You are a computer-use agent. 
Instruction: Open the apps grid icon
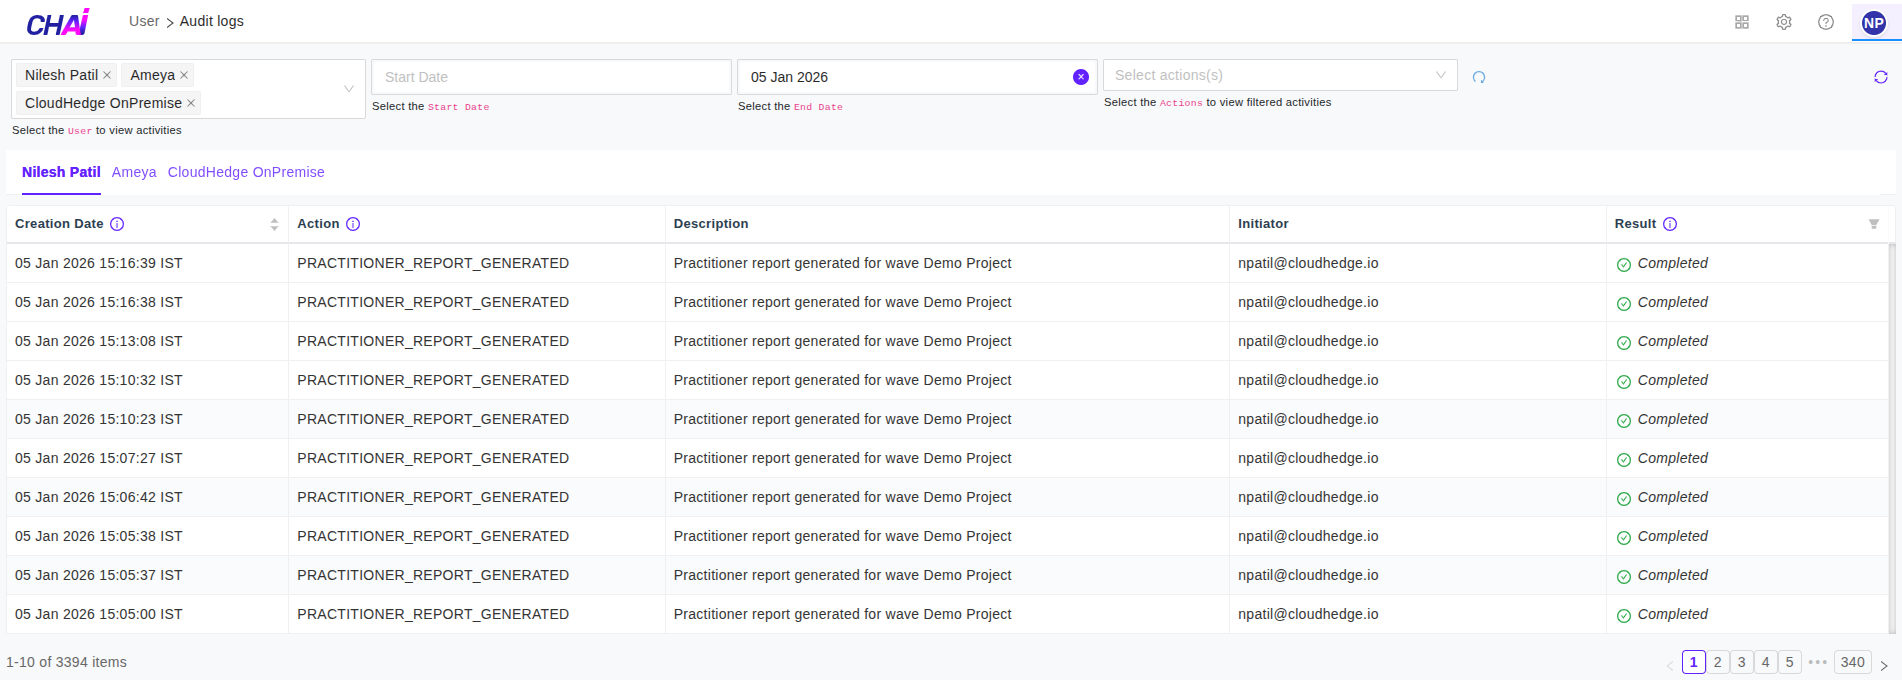1741,22
